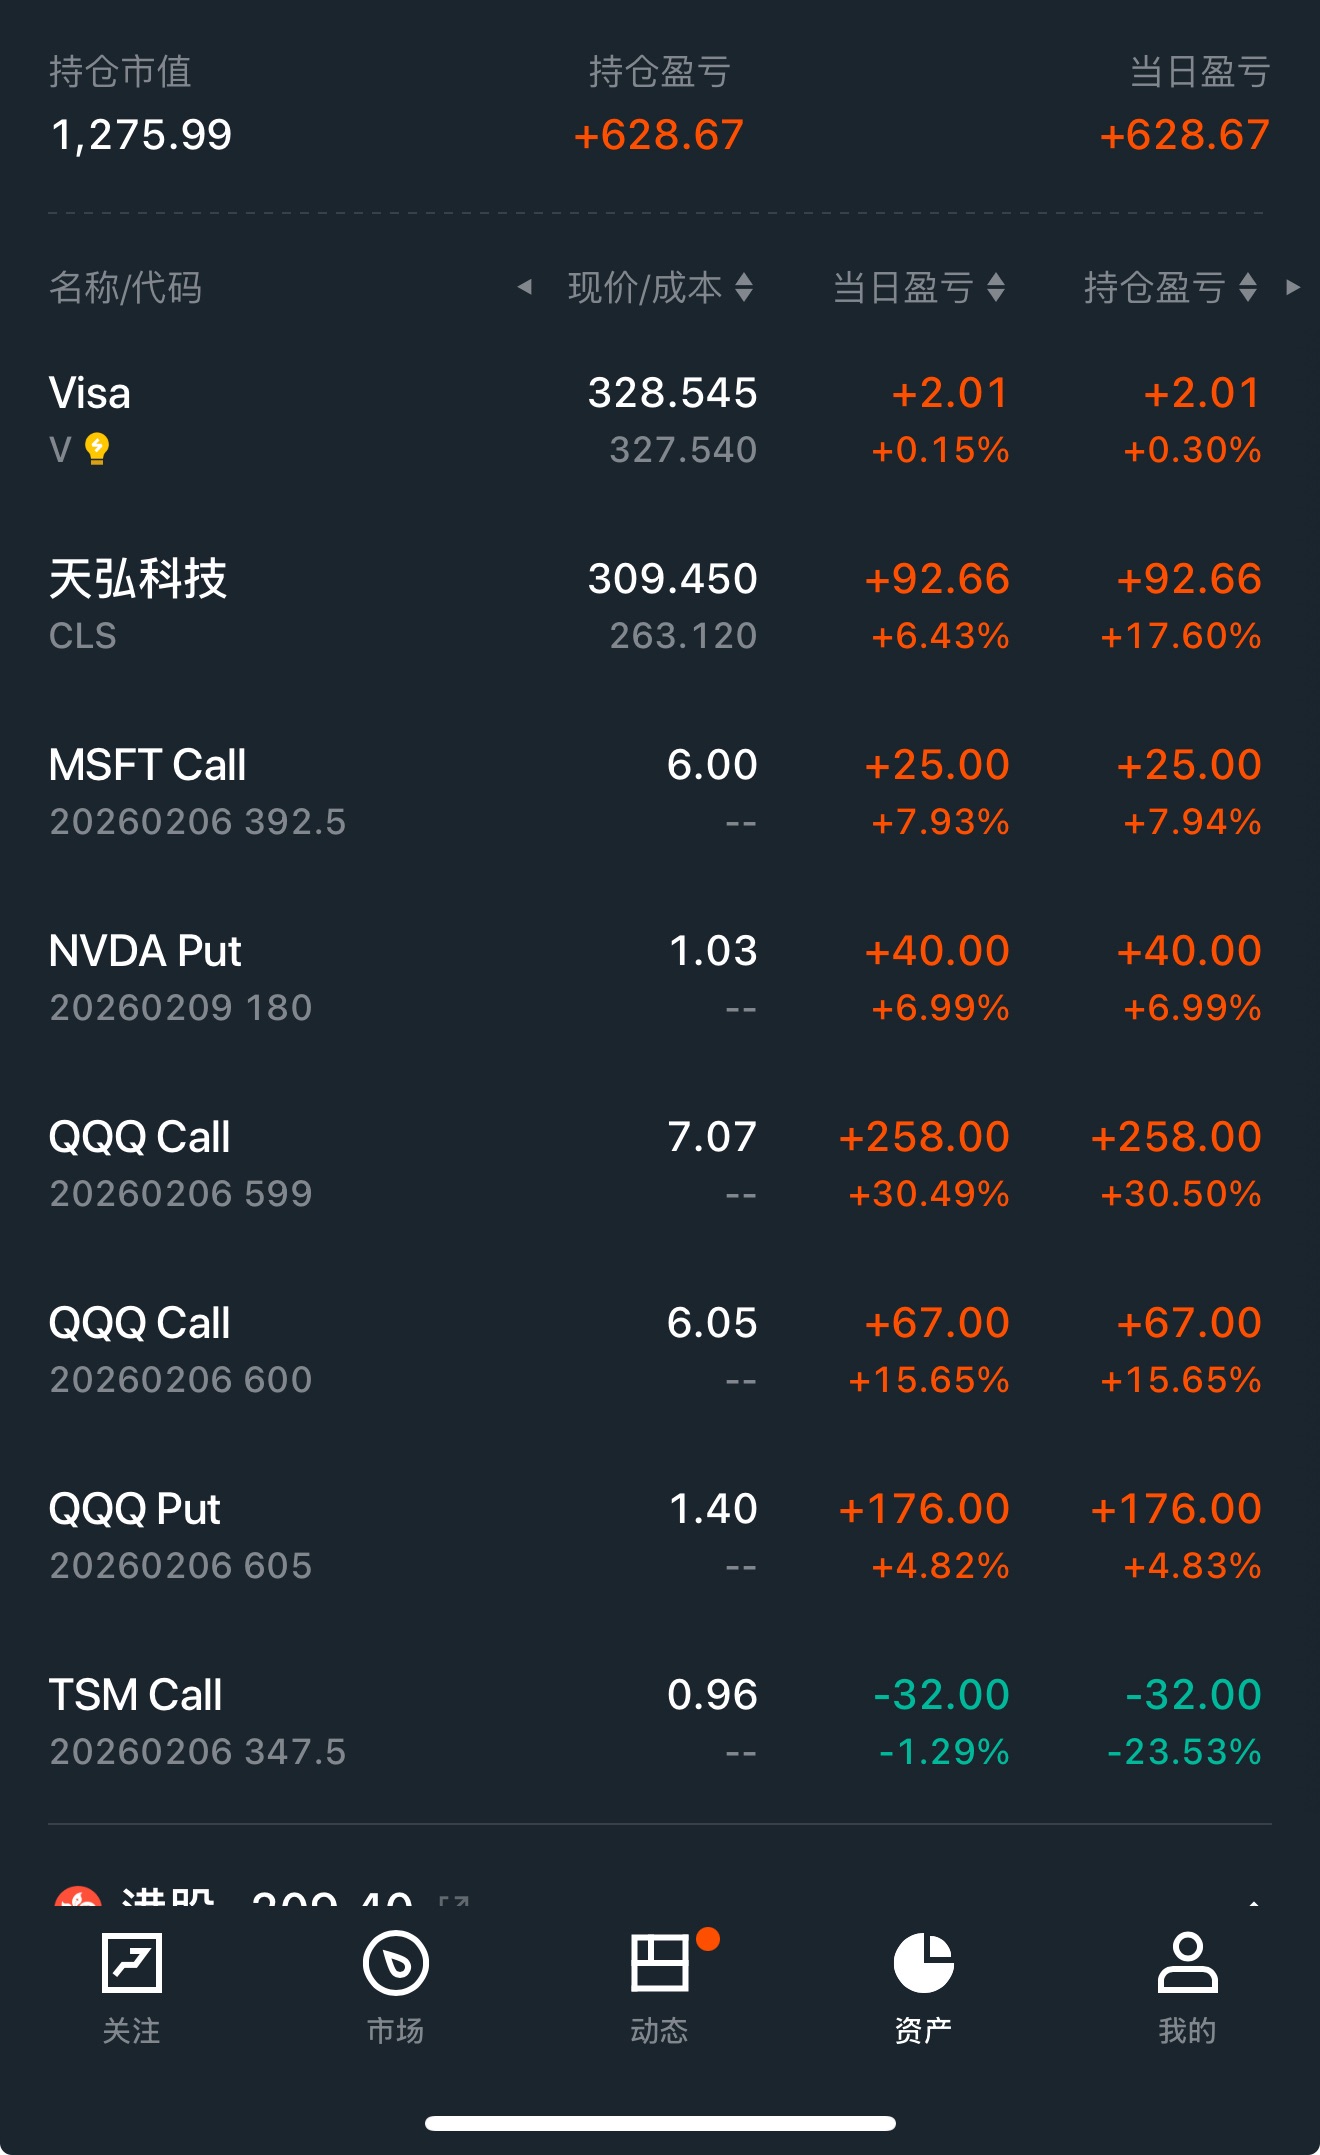Select the 资产 pie chart icon
The width and height of the screenshot is (1320, 2155).
pos(923,1964)
